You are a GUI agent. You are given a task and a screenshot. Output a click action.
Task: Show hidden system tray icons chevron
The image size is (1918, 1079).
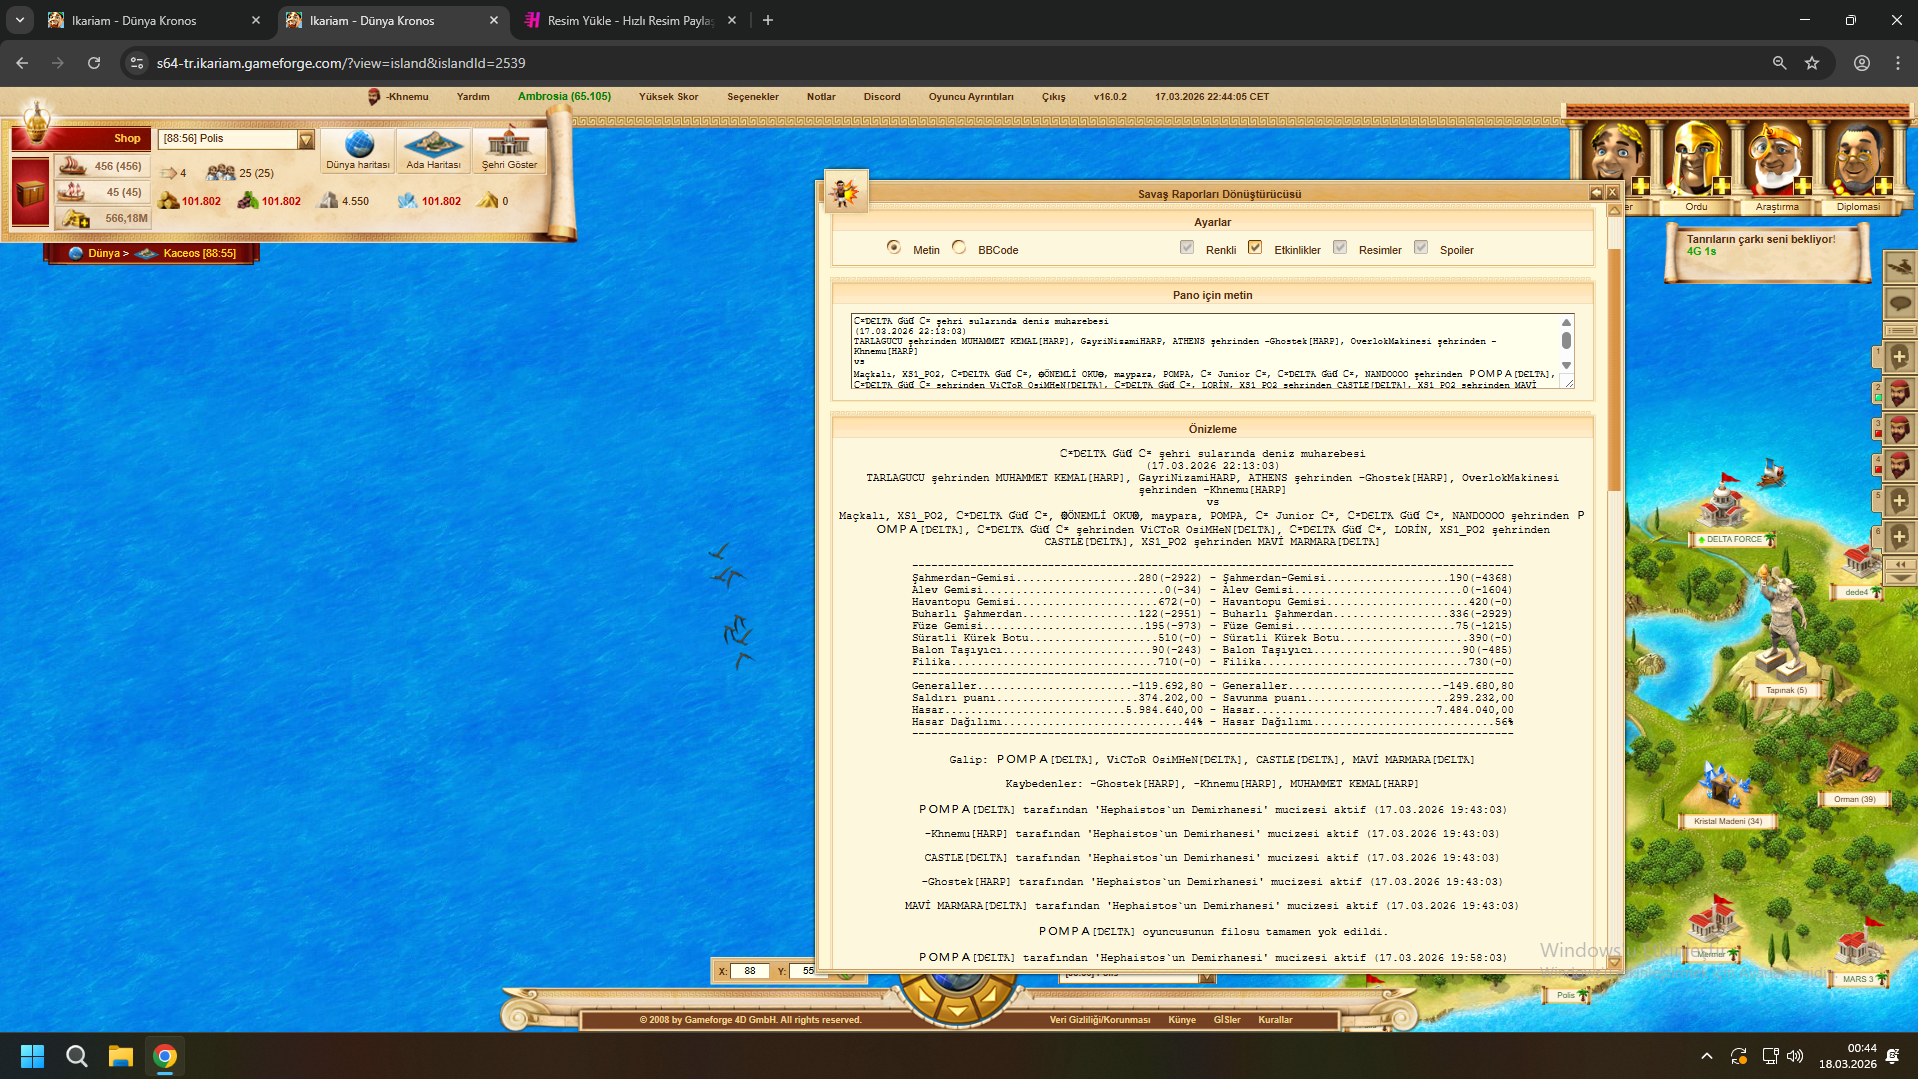point(1706,1056)
